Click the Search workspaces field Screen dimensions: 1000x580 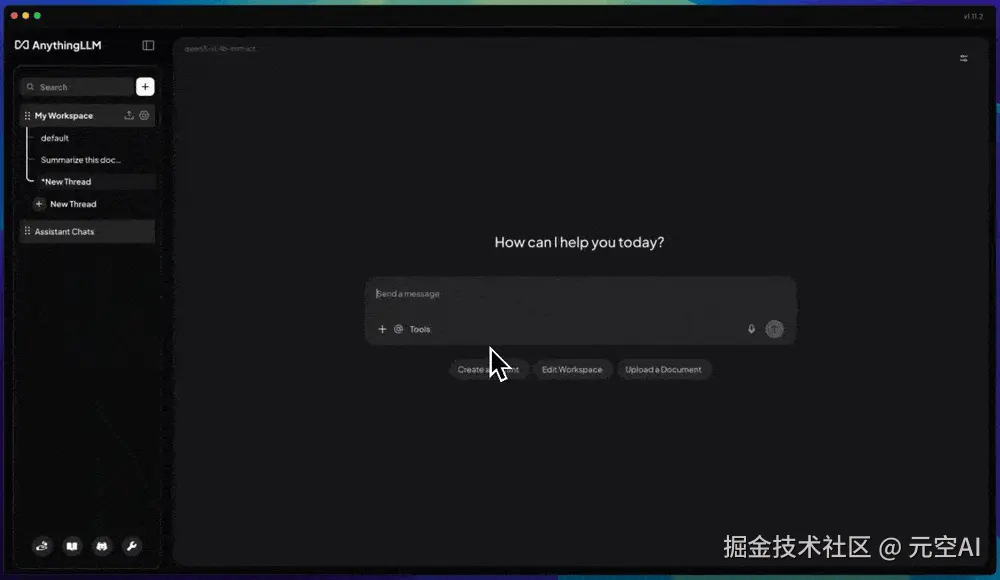[x=77, y=87]
